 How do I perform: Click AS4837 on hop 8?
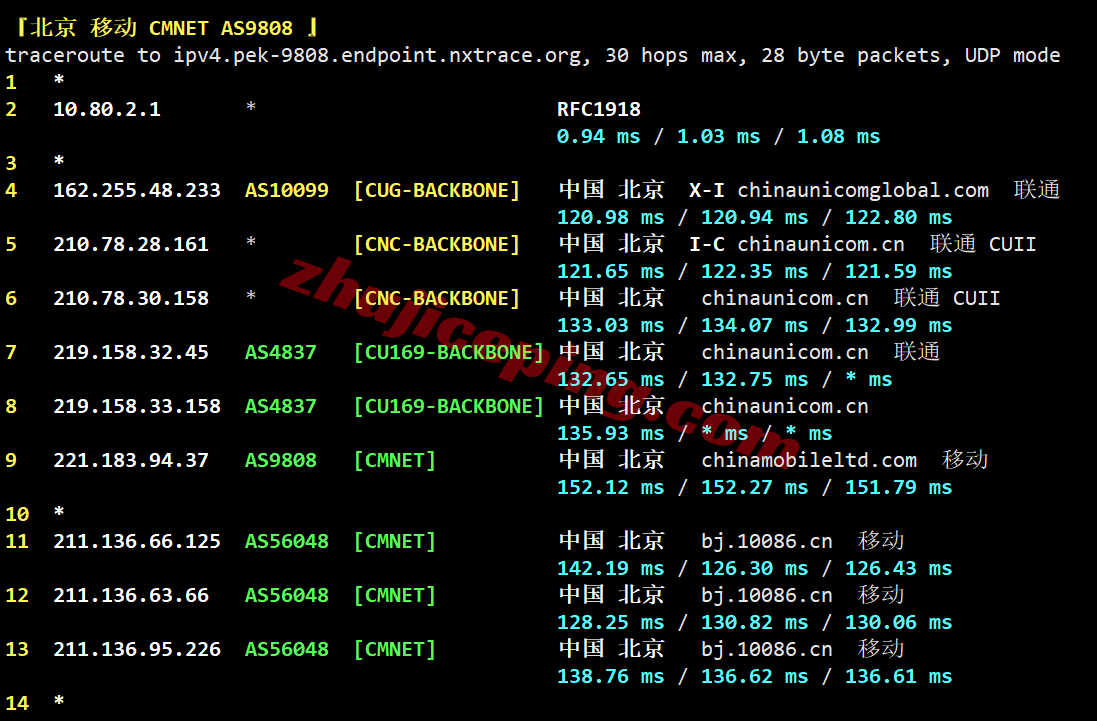tap(281, 406)
